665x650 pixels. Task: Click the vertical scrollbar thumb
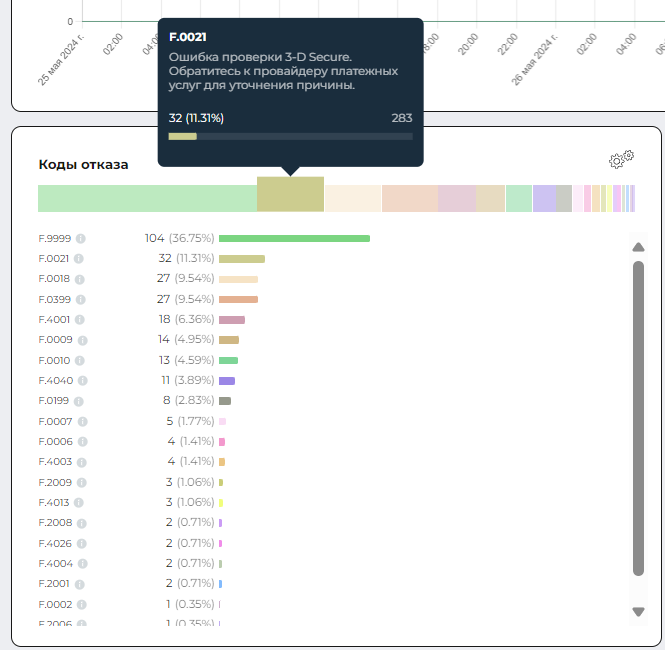[x=638, y=418]
